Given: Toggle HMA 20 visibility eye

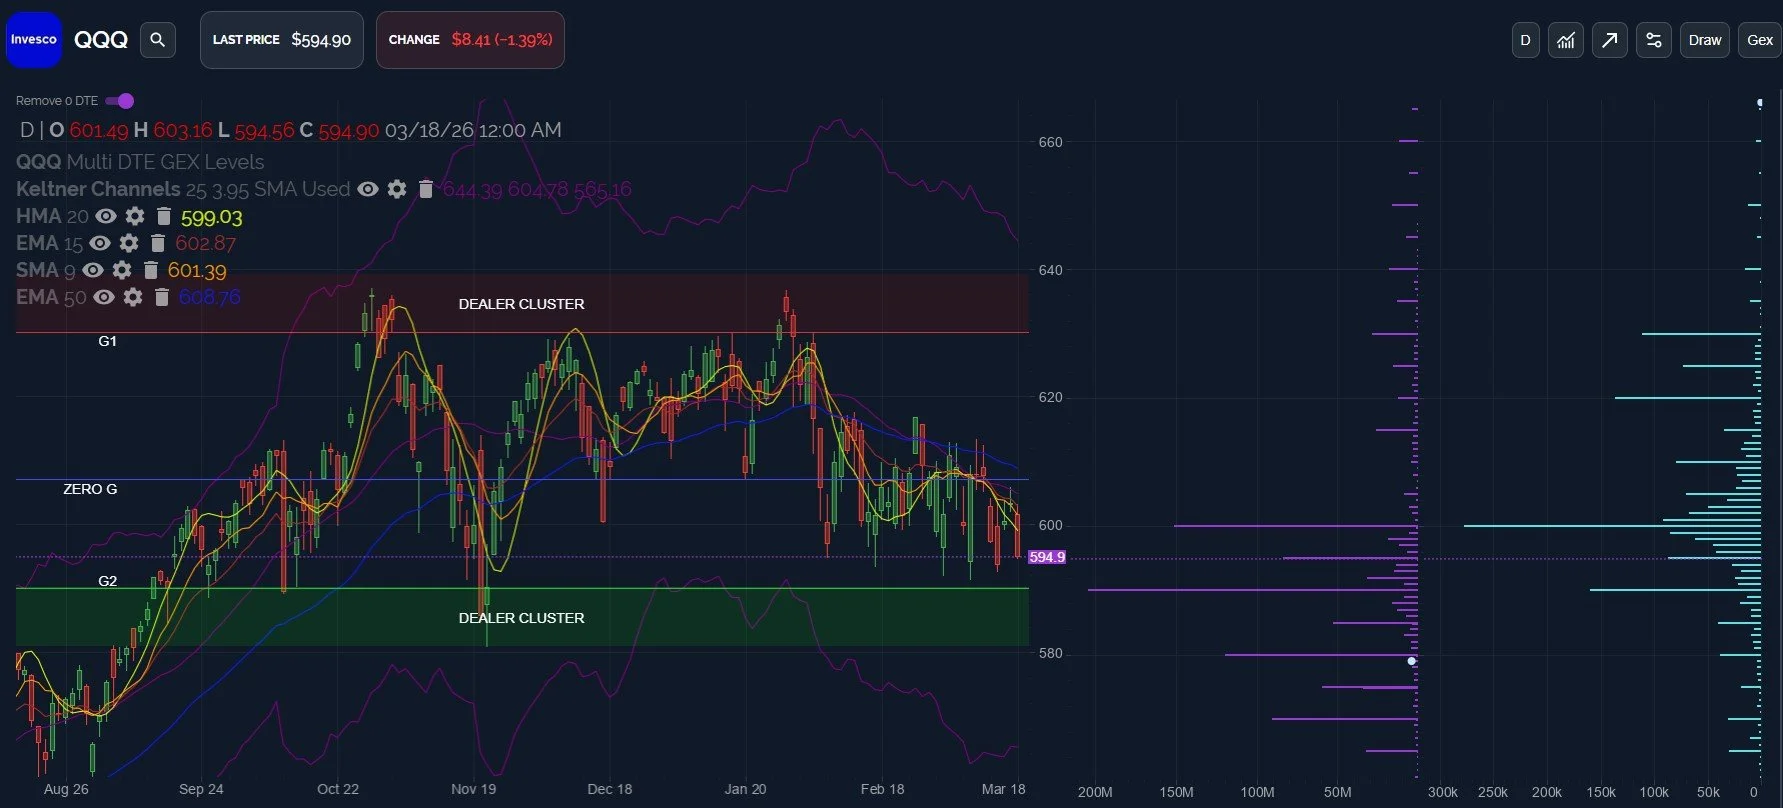Looking at the screenshot, I should coord(106,216).
